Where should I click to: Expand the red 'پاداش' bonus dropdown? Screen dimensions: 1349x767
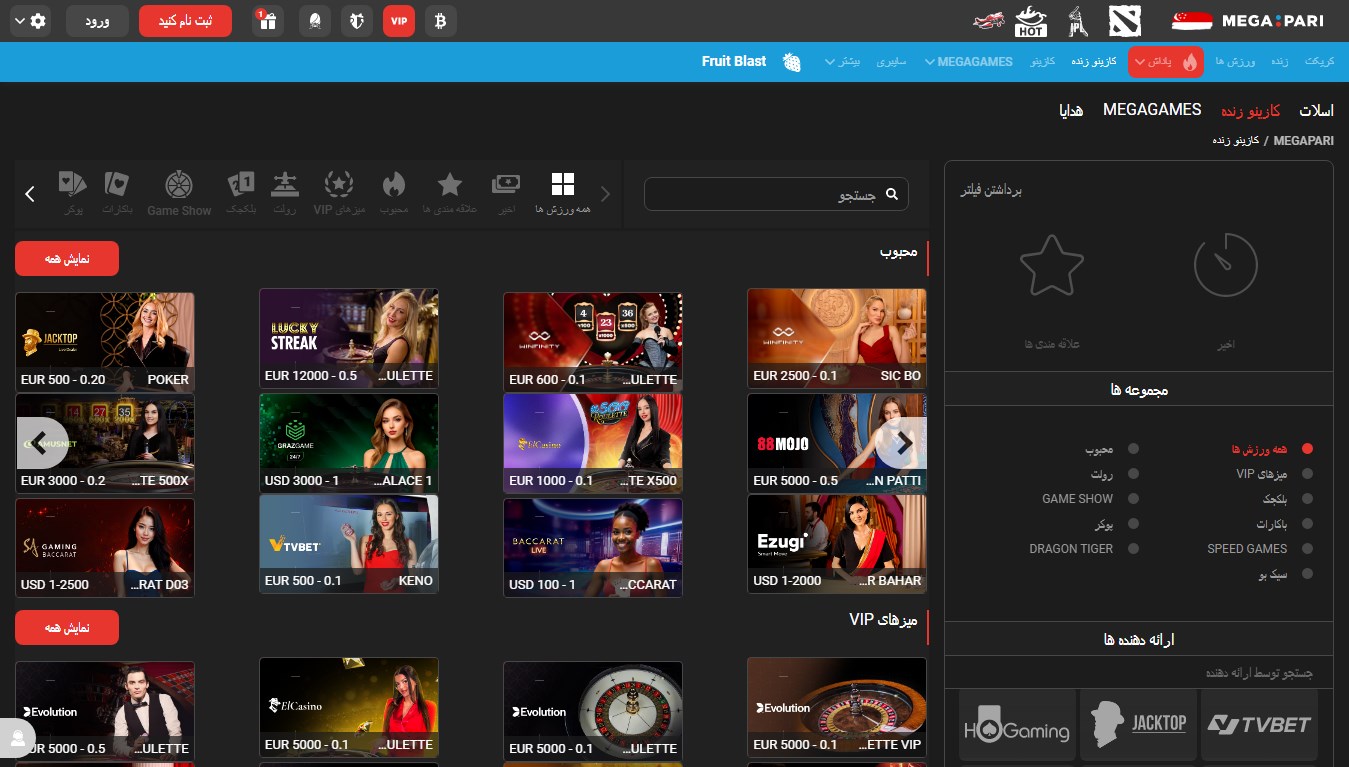click(x=1165, y=62)
